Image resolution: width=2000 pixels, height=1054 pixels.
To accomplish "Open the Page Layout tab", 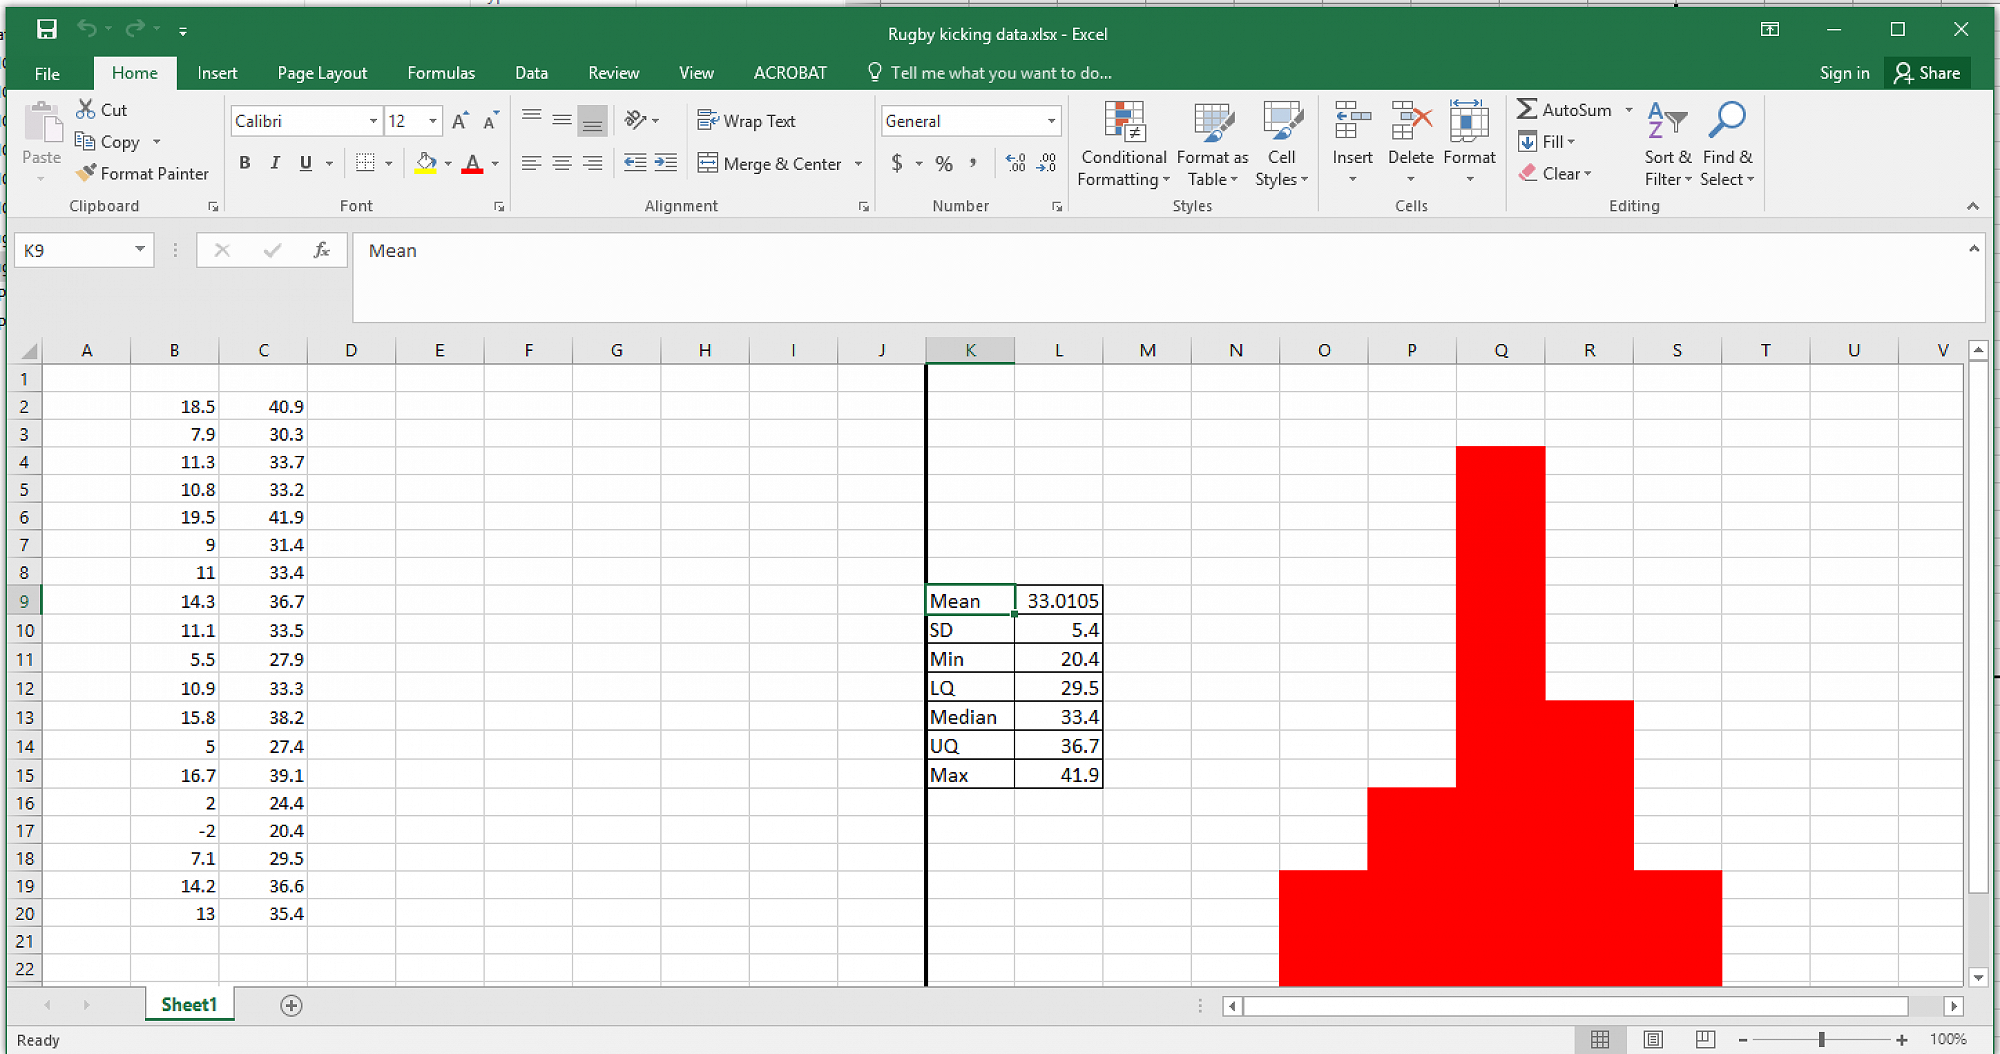I will click(x=322, y=73).
